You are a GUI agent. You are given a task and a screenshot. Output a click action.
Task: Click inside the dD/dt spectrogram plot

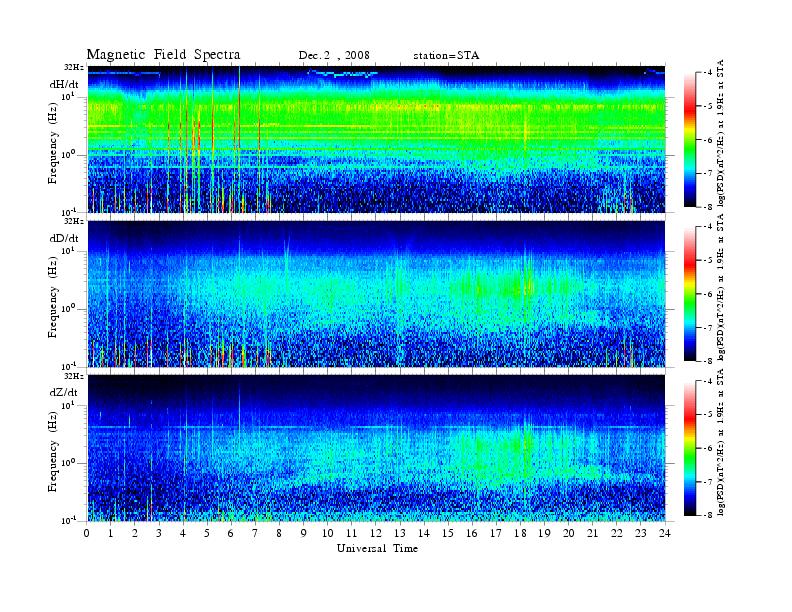(x=376, y=294)
